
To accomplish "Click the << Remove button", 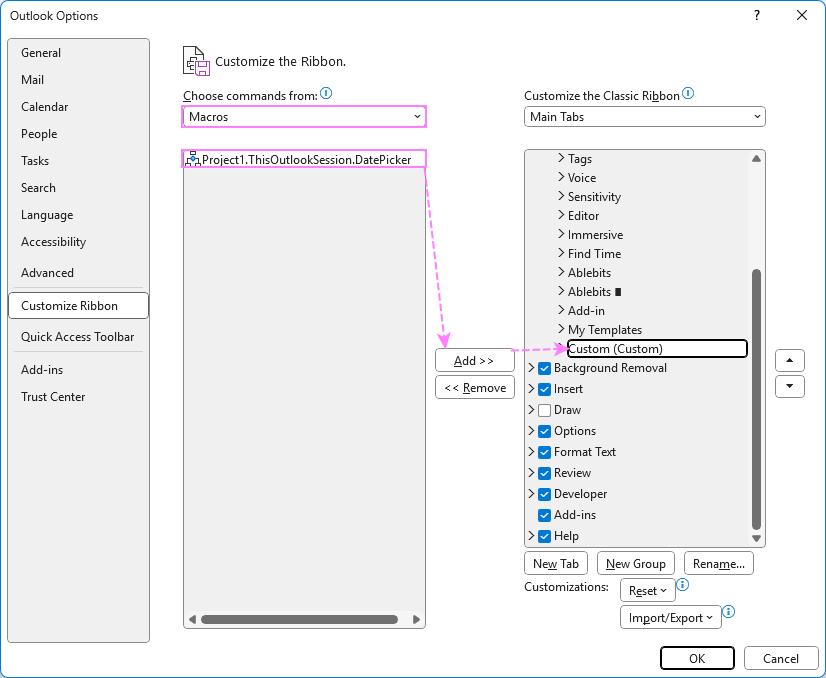I will pos(475,388).
